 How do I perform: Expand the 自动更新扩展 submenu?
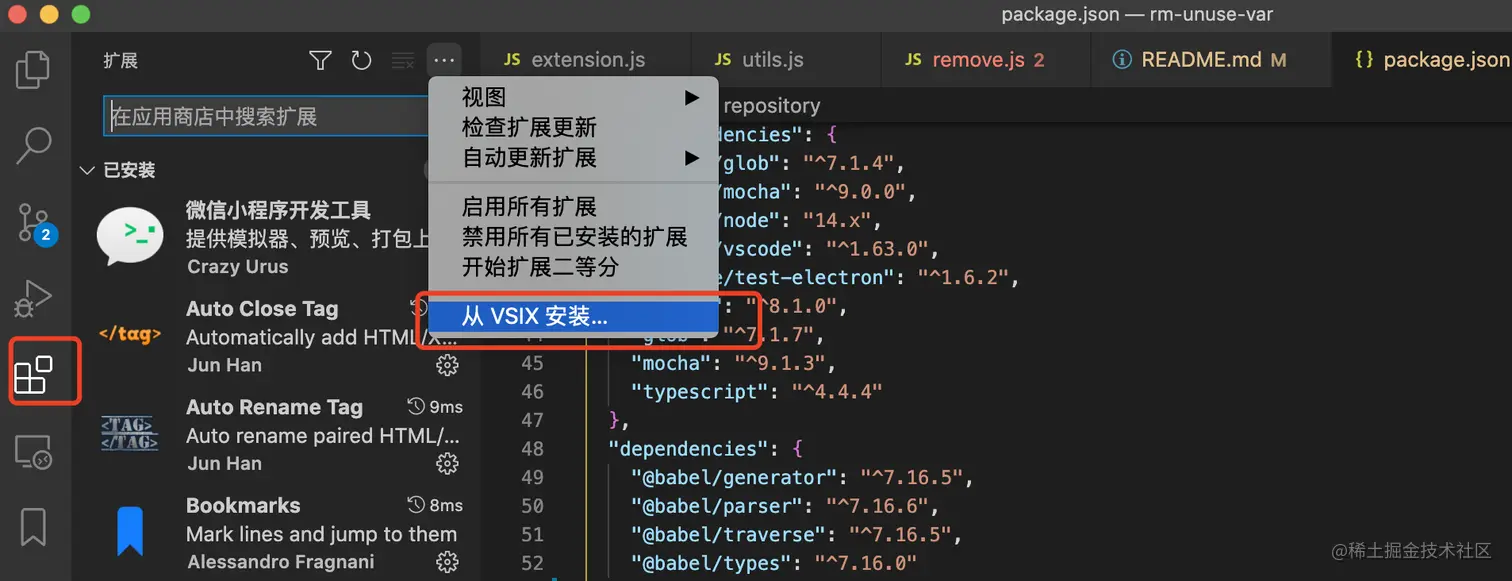[574, 157]
